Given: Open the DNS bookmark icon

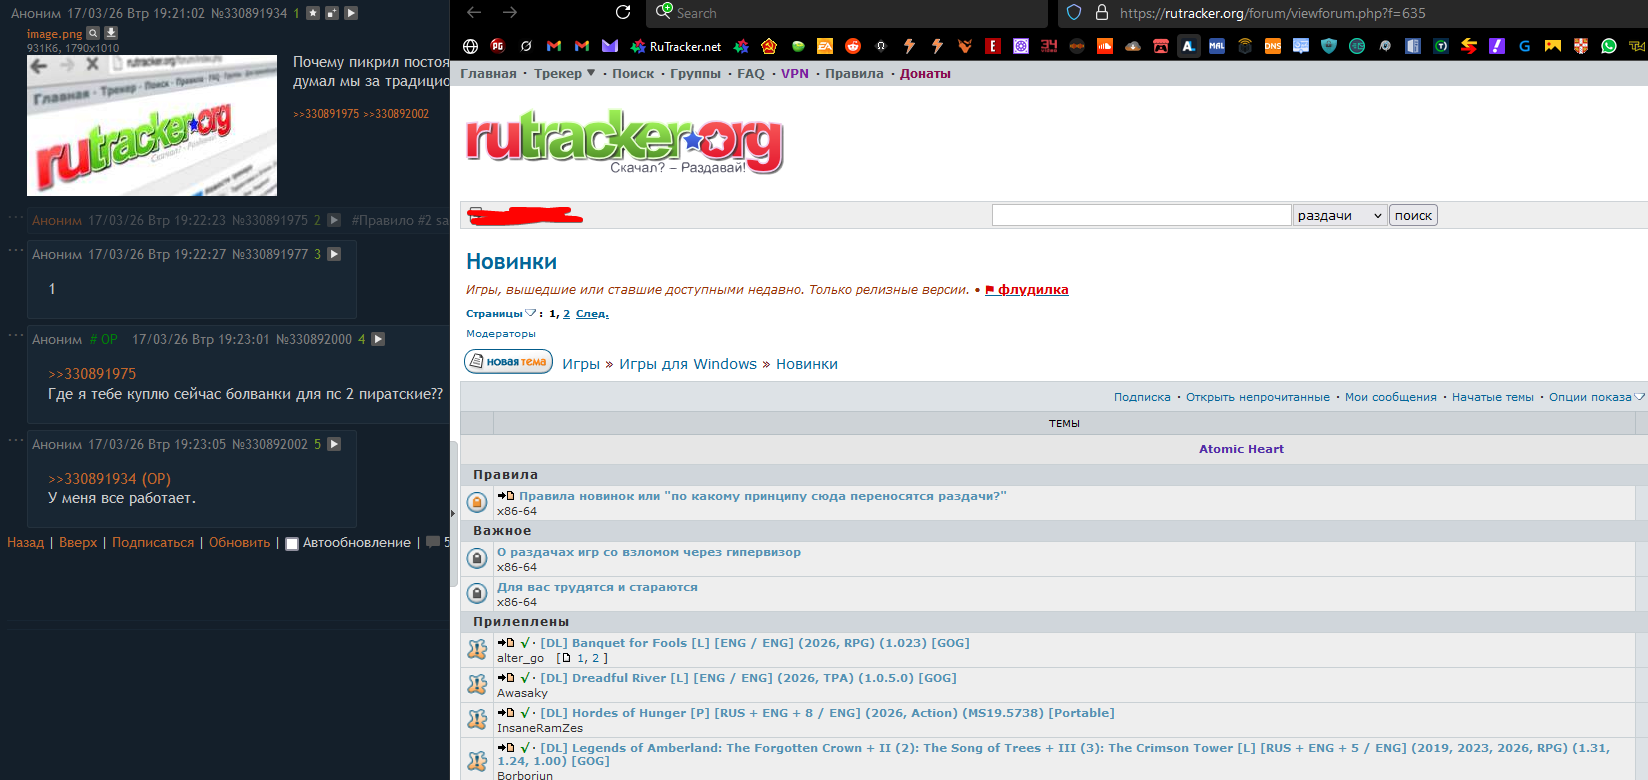Looking at the screenshot, I should [1273, 46].
